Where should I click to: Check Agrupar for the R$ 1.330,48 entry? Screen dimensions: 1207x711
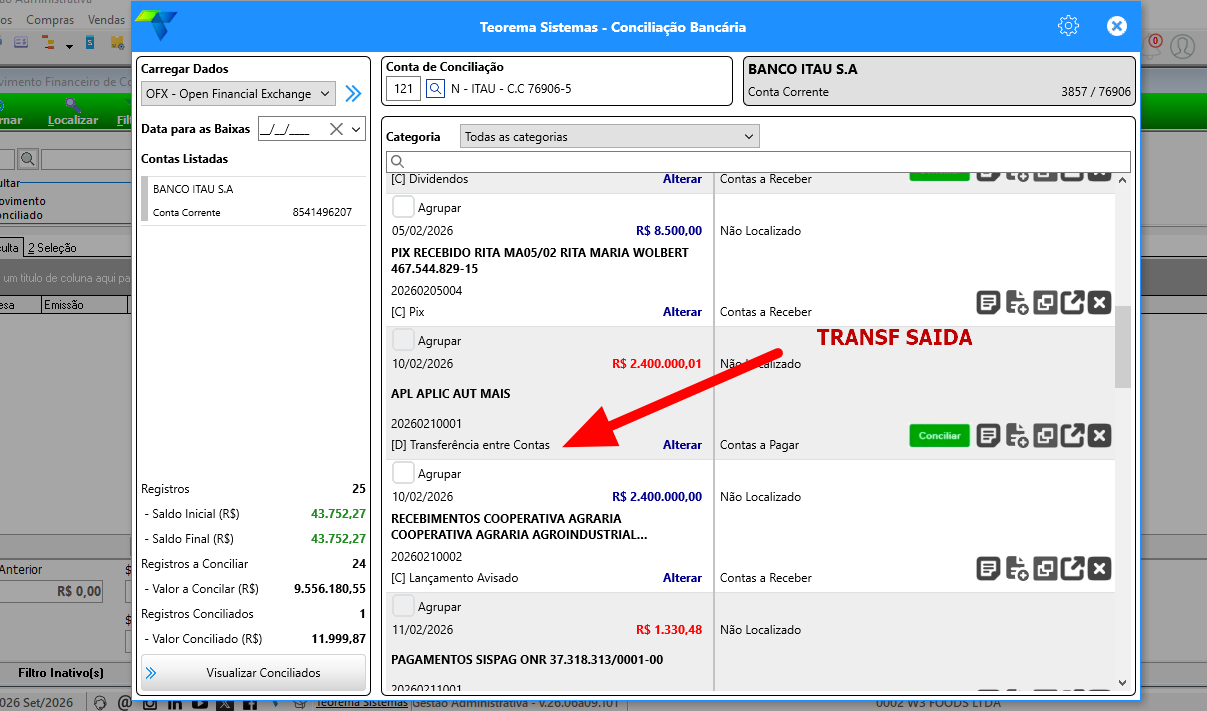[x=403, y=606]
